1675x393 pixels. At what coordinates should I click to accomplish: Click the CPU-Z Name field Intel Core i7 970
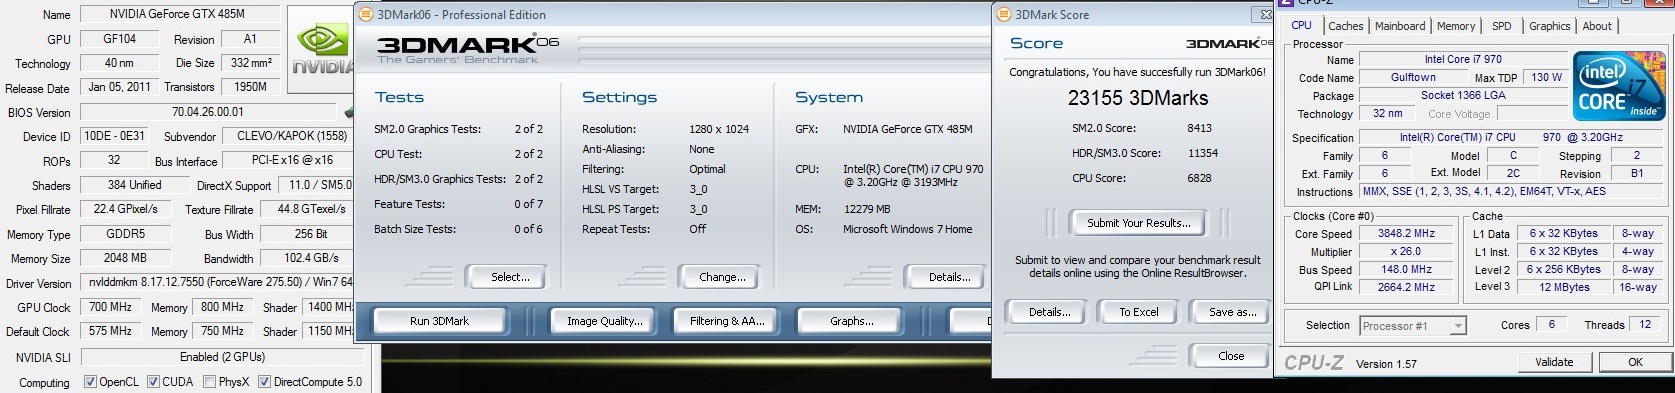click(x=1463, y=60)
